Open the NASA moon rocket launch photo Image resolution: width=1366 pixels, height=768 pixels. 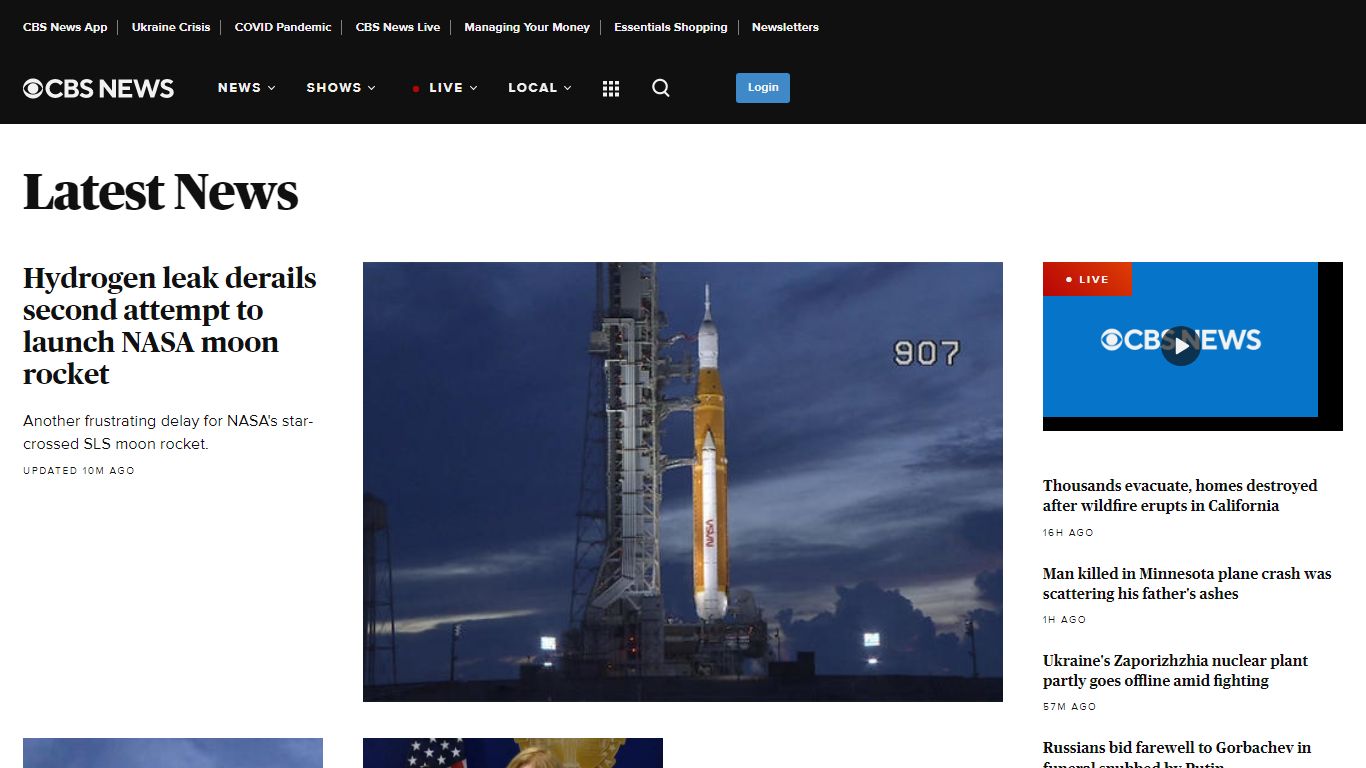tap(683, 482)
